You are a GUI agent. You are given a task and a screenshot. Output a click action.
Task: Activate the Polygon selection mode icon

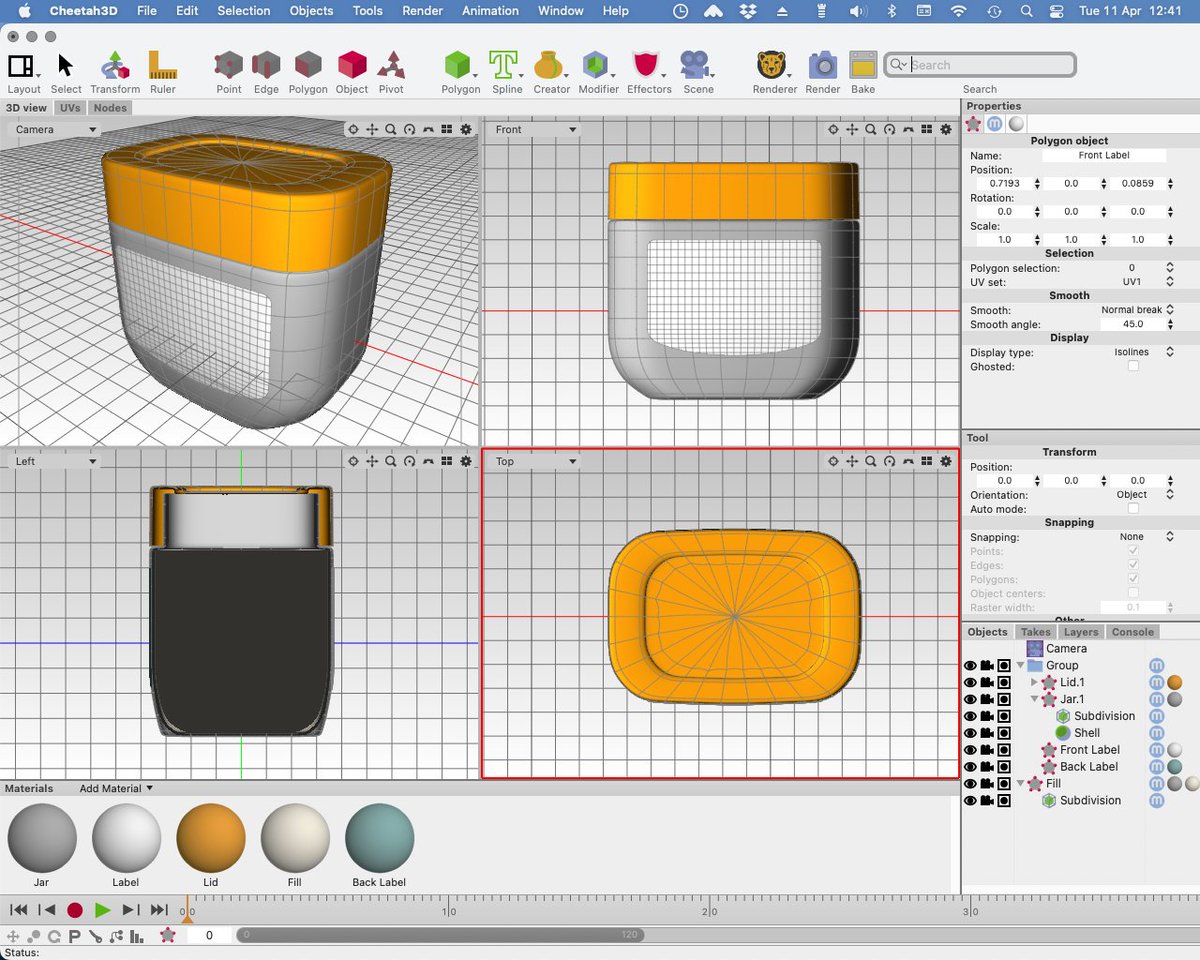tap(307, 65)
